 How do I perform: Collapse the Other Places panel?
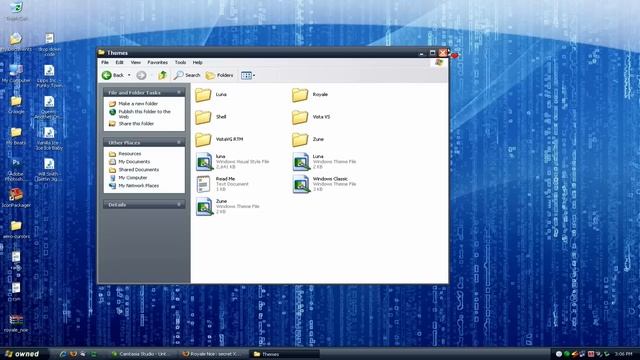179,142
